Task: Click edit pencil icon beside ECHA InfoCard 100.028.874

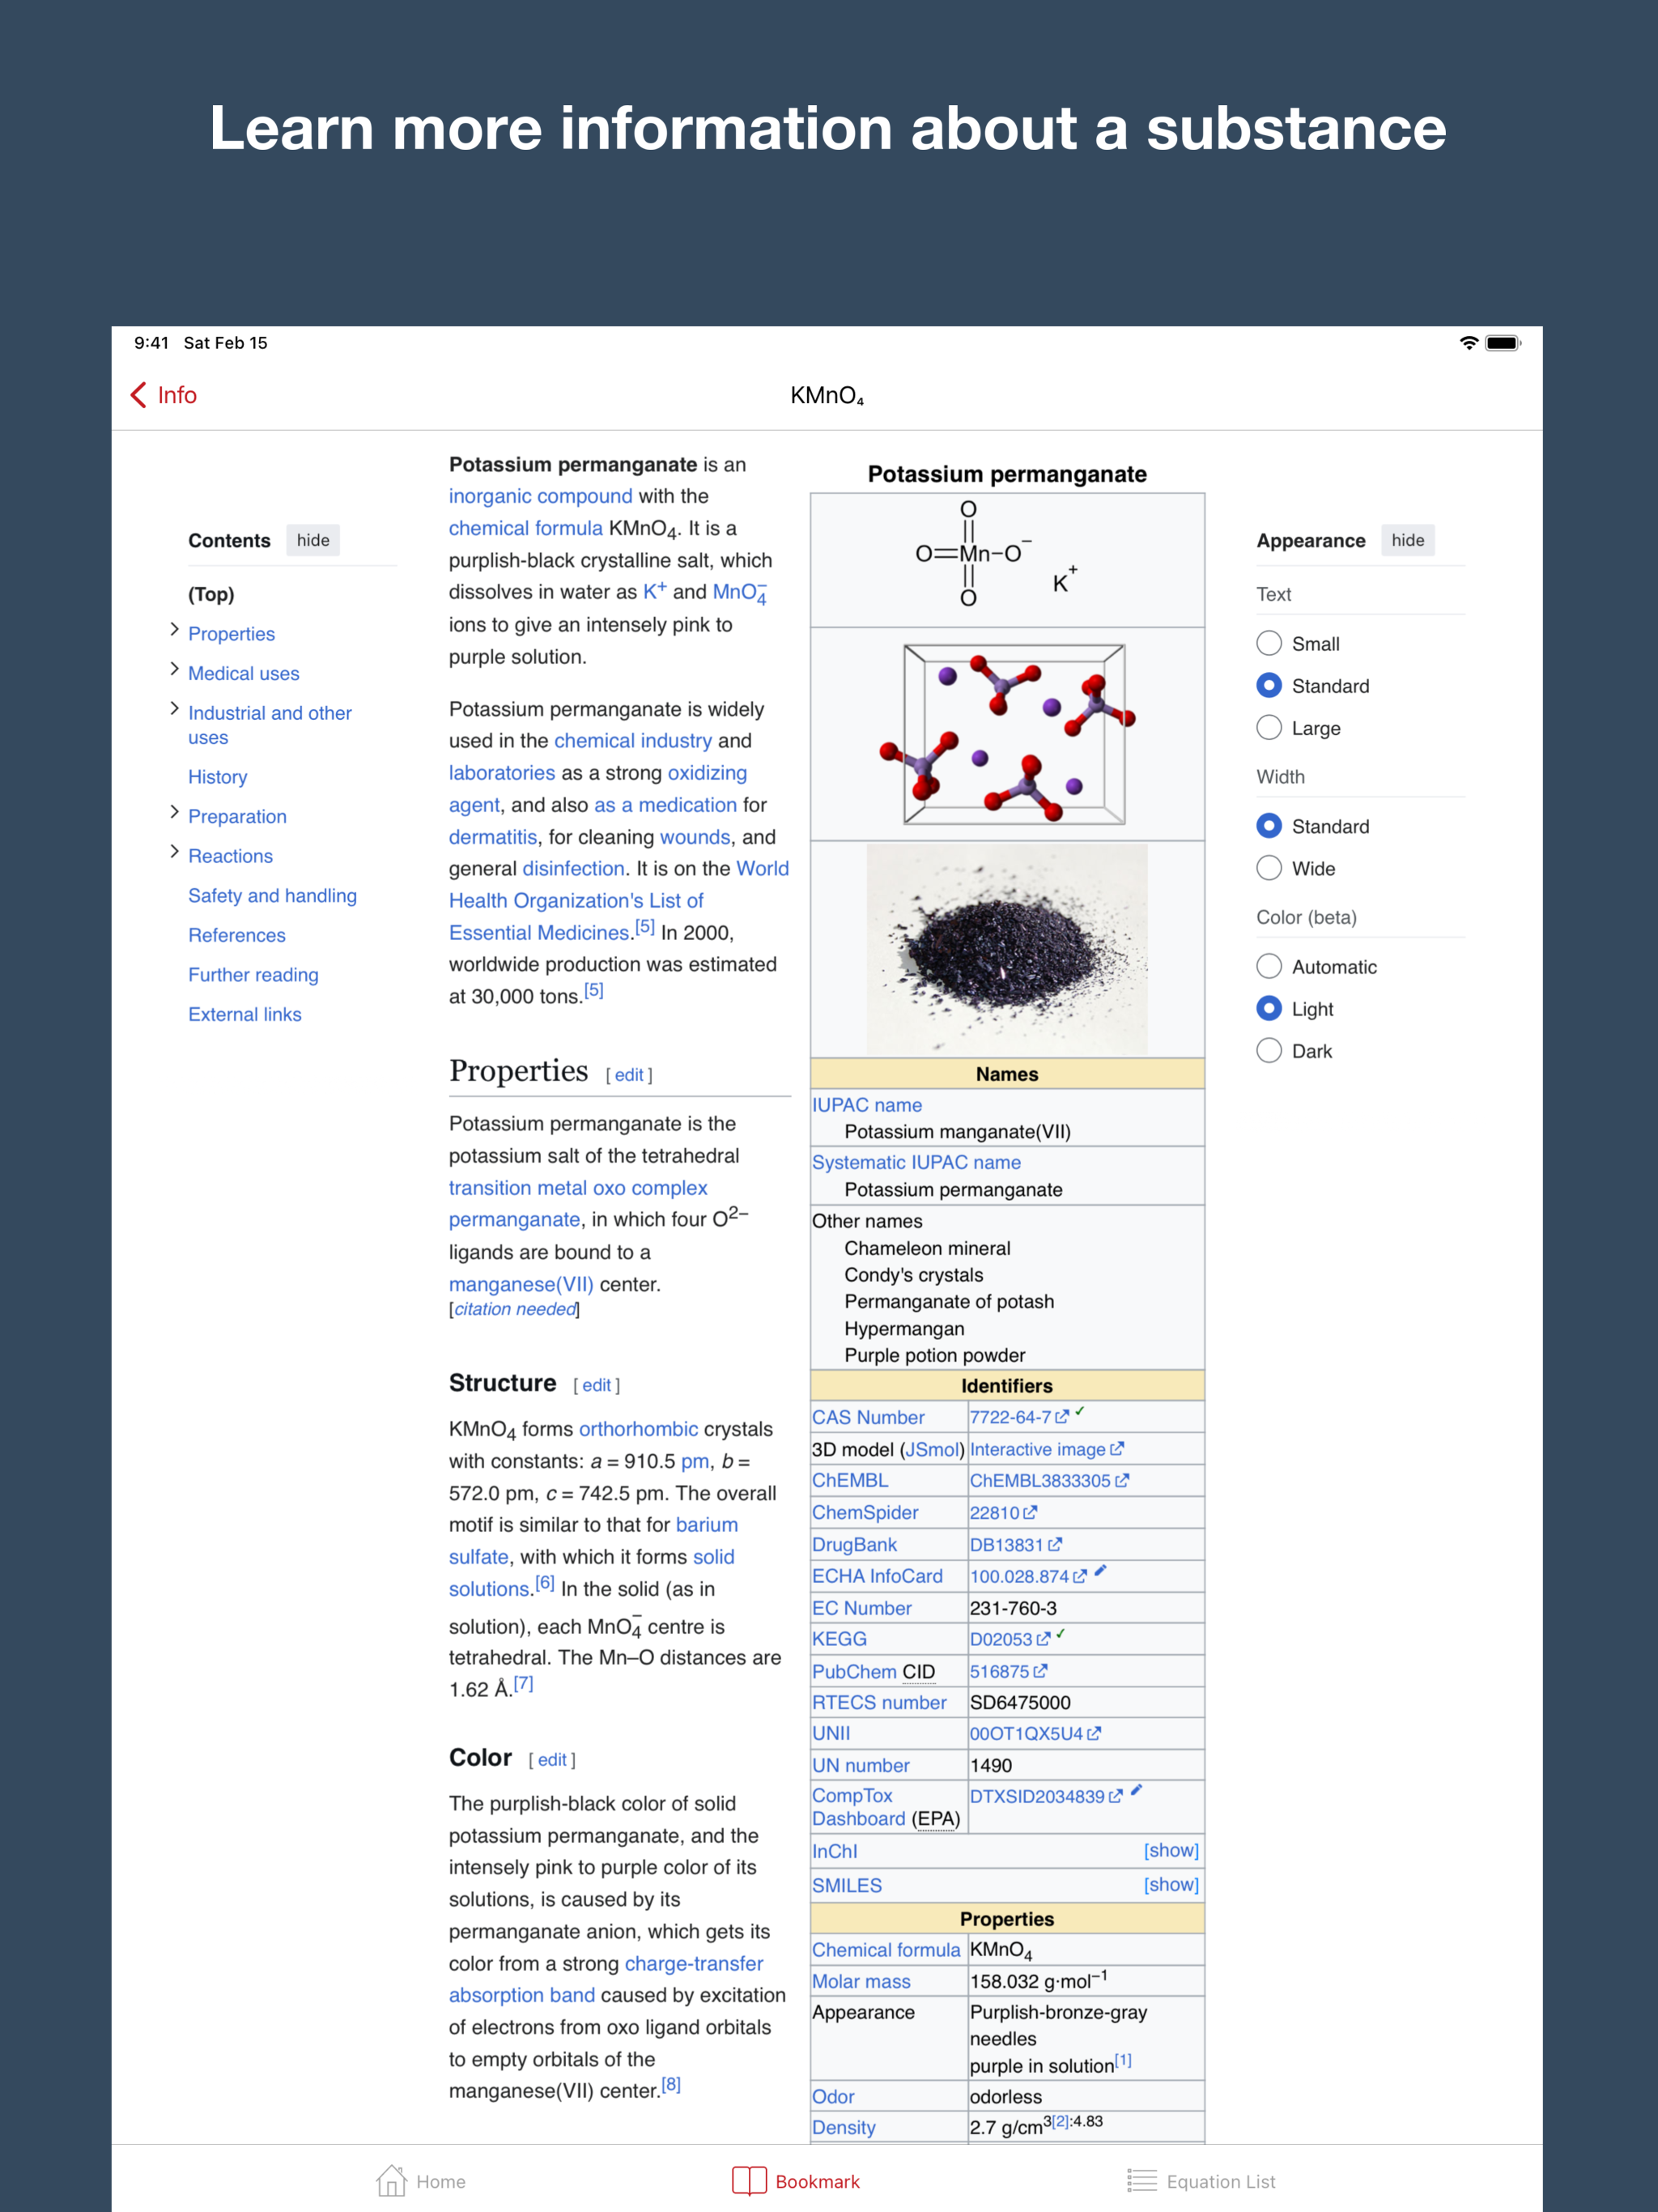Action: (1100, 1570)
